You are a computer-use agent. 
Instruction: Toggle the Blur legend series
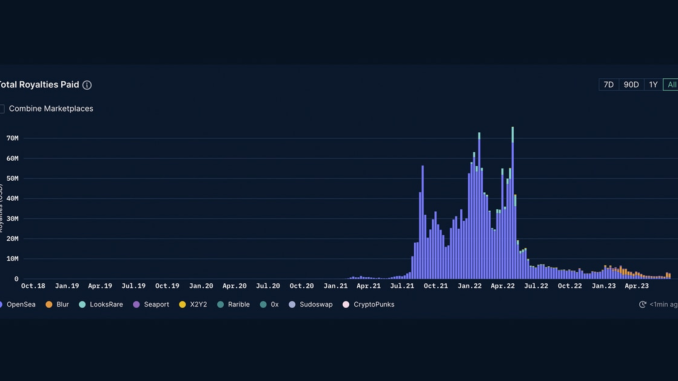pos(57,304)
